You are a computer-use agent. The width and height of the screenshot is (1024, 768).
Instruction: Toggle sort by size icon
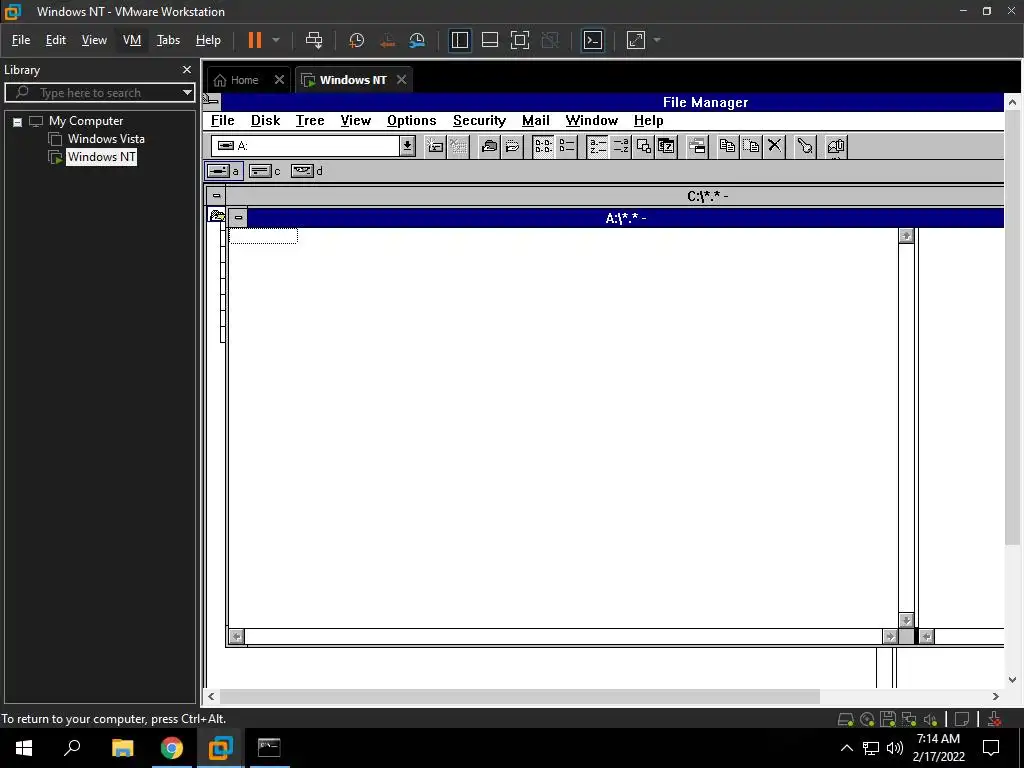(x=643, y=146)
